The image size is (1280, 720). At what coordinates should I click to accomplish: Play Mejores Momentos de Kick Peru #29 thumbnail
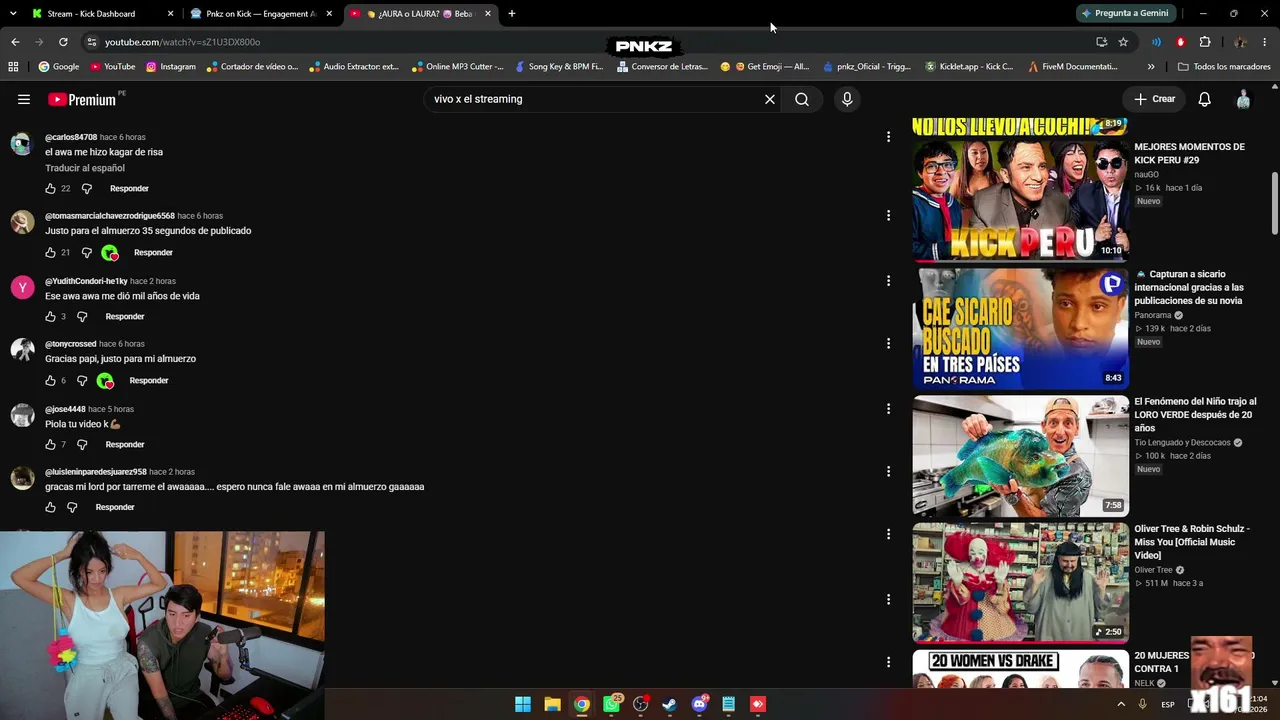(x=1020, y=200)
